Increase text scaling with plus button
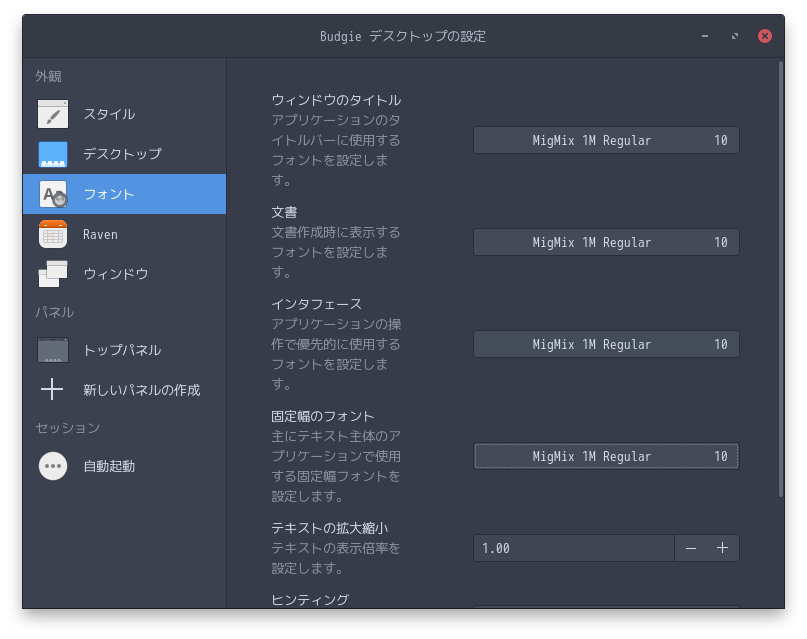The width and height of the screenshot is (807, 639). (x=723, y=548)
